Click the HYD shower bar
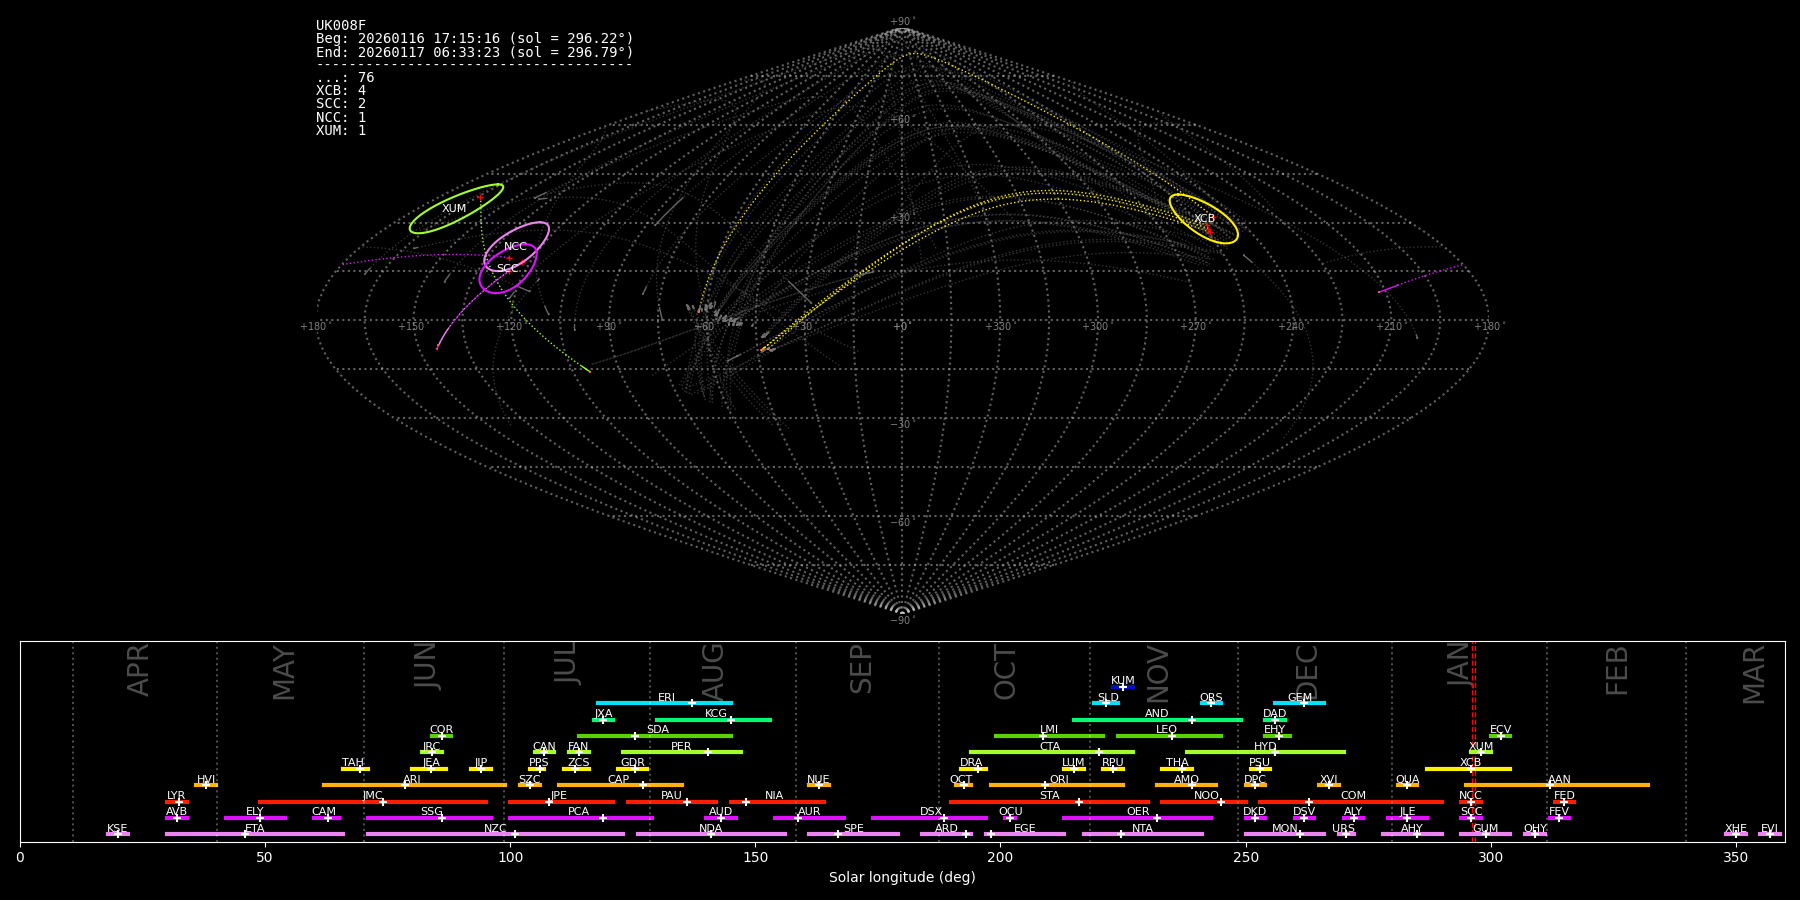1800x900 pixels. click(x=1265, y=752)
